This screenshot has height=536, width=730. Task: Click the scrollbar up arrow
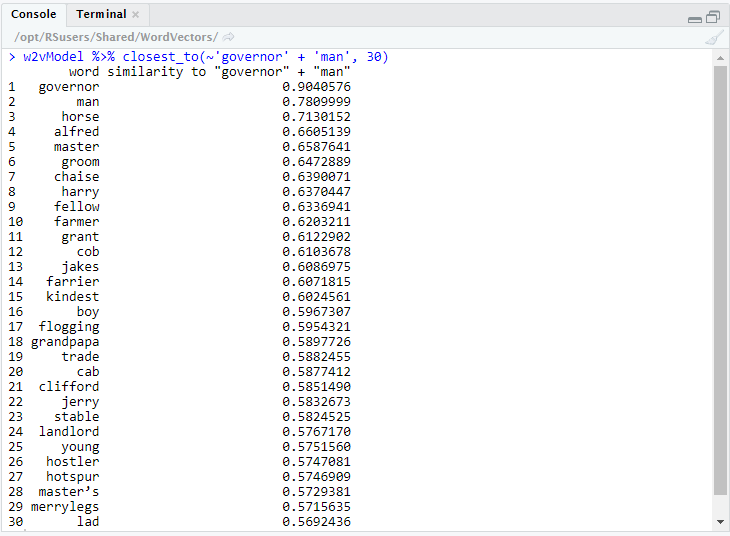(x=720, y=59)
